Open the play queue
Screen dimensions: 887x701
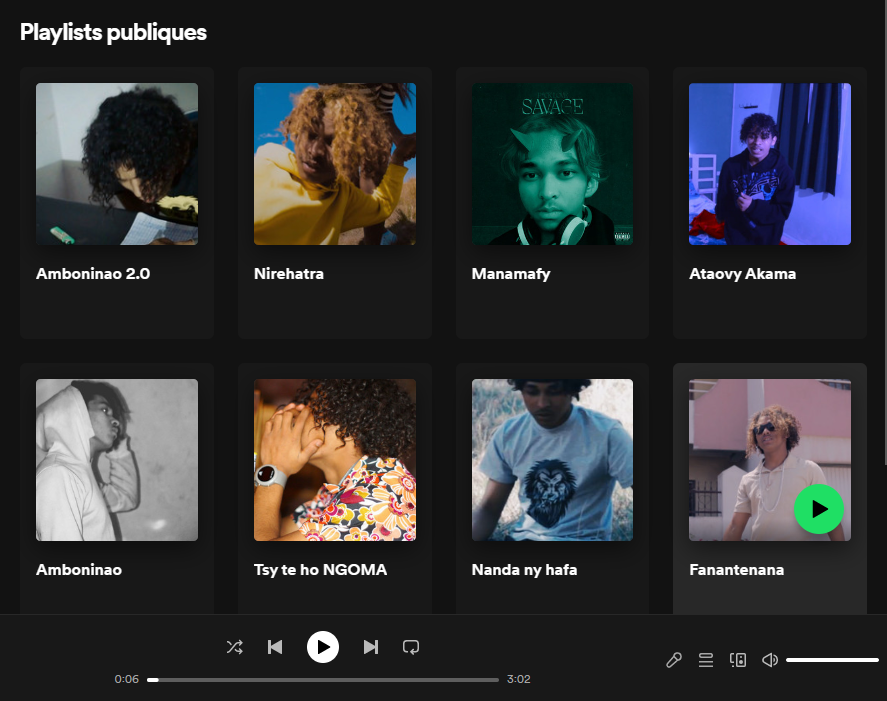[705, 660]
